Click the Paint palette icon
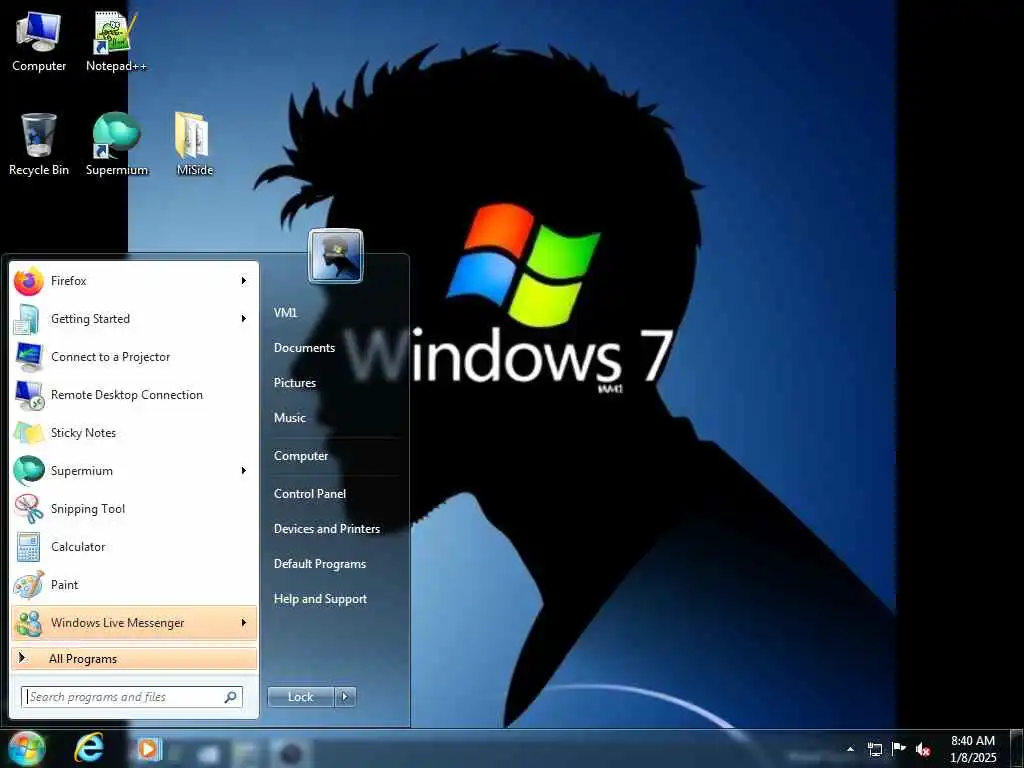The image size is (1024, 768). pyautogui.click(x=28, y=584)
